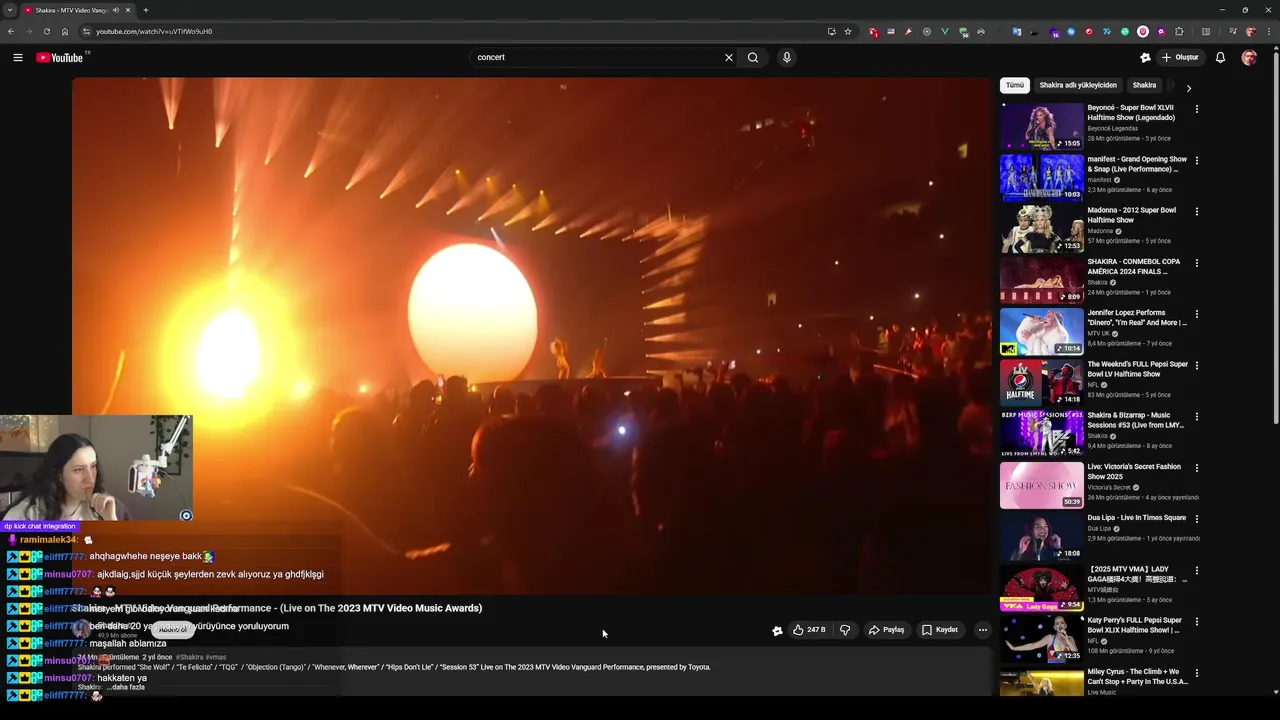Open the YouTube hamburger guide menu
Image resolution: width=1280 pixels, height=720 pixels.
click(x=18, y=57)
